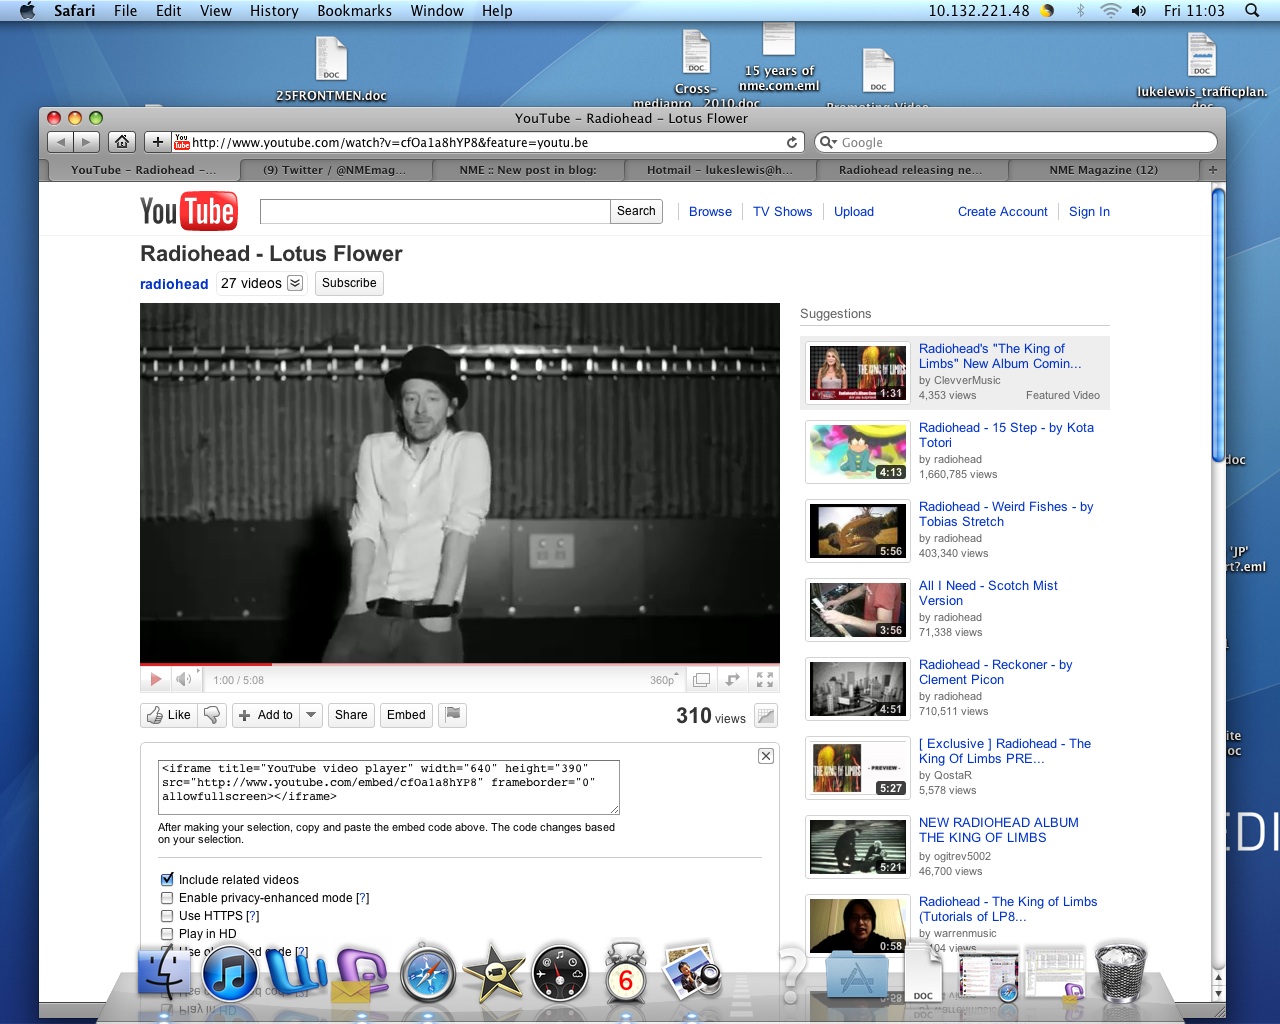Open video statistics graph icon
1280x1024 pixels.
click(x=766, y=716)
